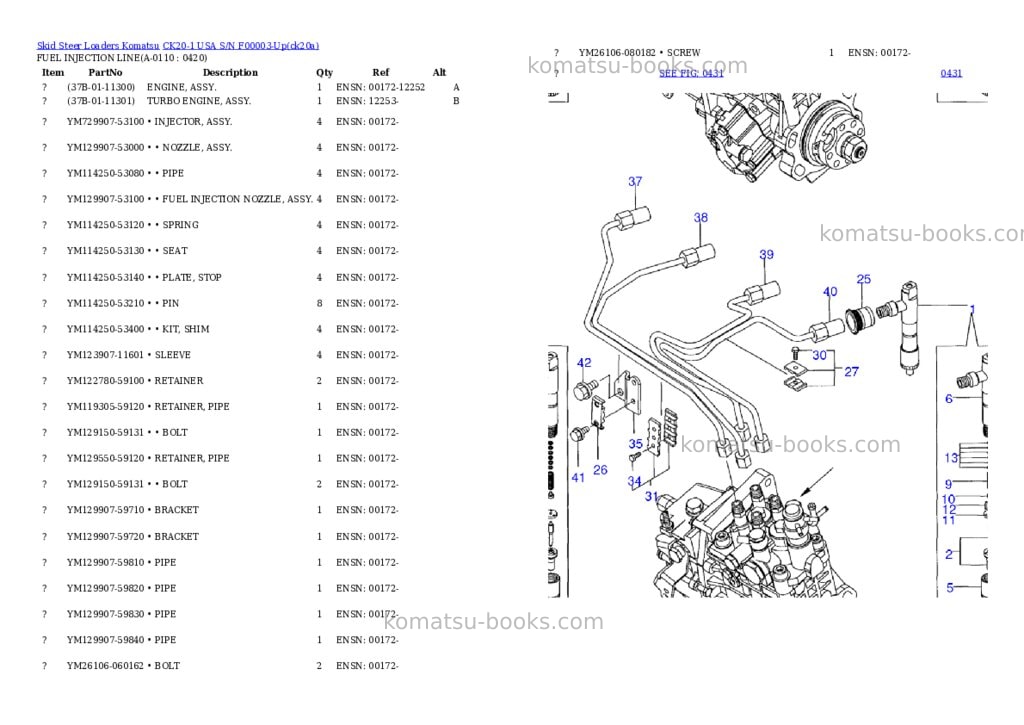The width and height of the screenshot is (1024, 725).
Task: Click callout number 34 in diagram
Action: click(634, 481)
